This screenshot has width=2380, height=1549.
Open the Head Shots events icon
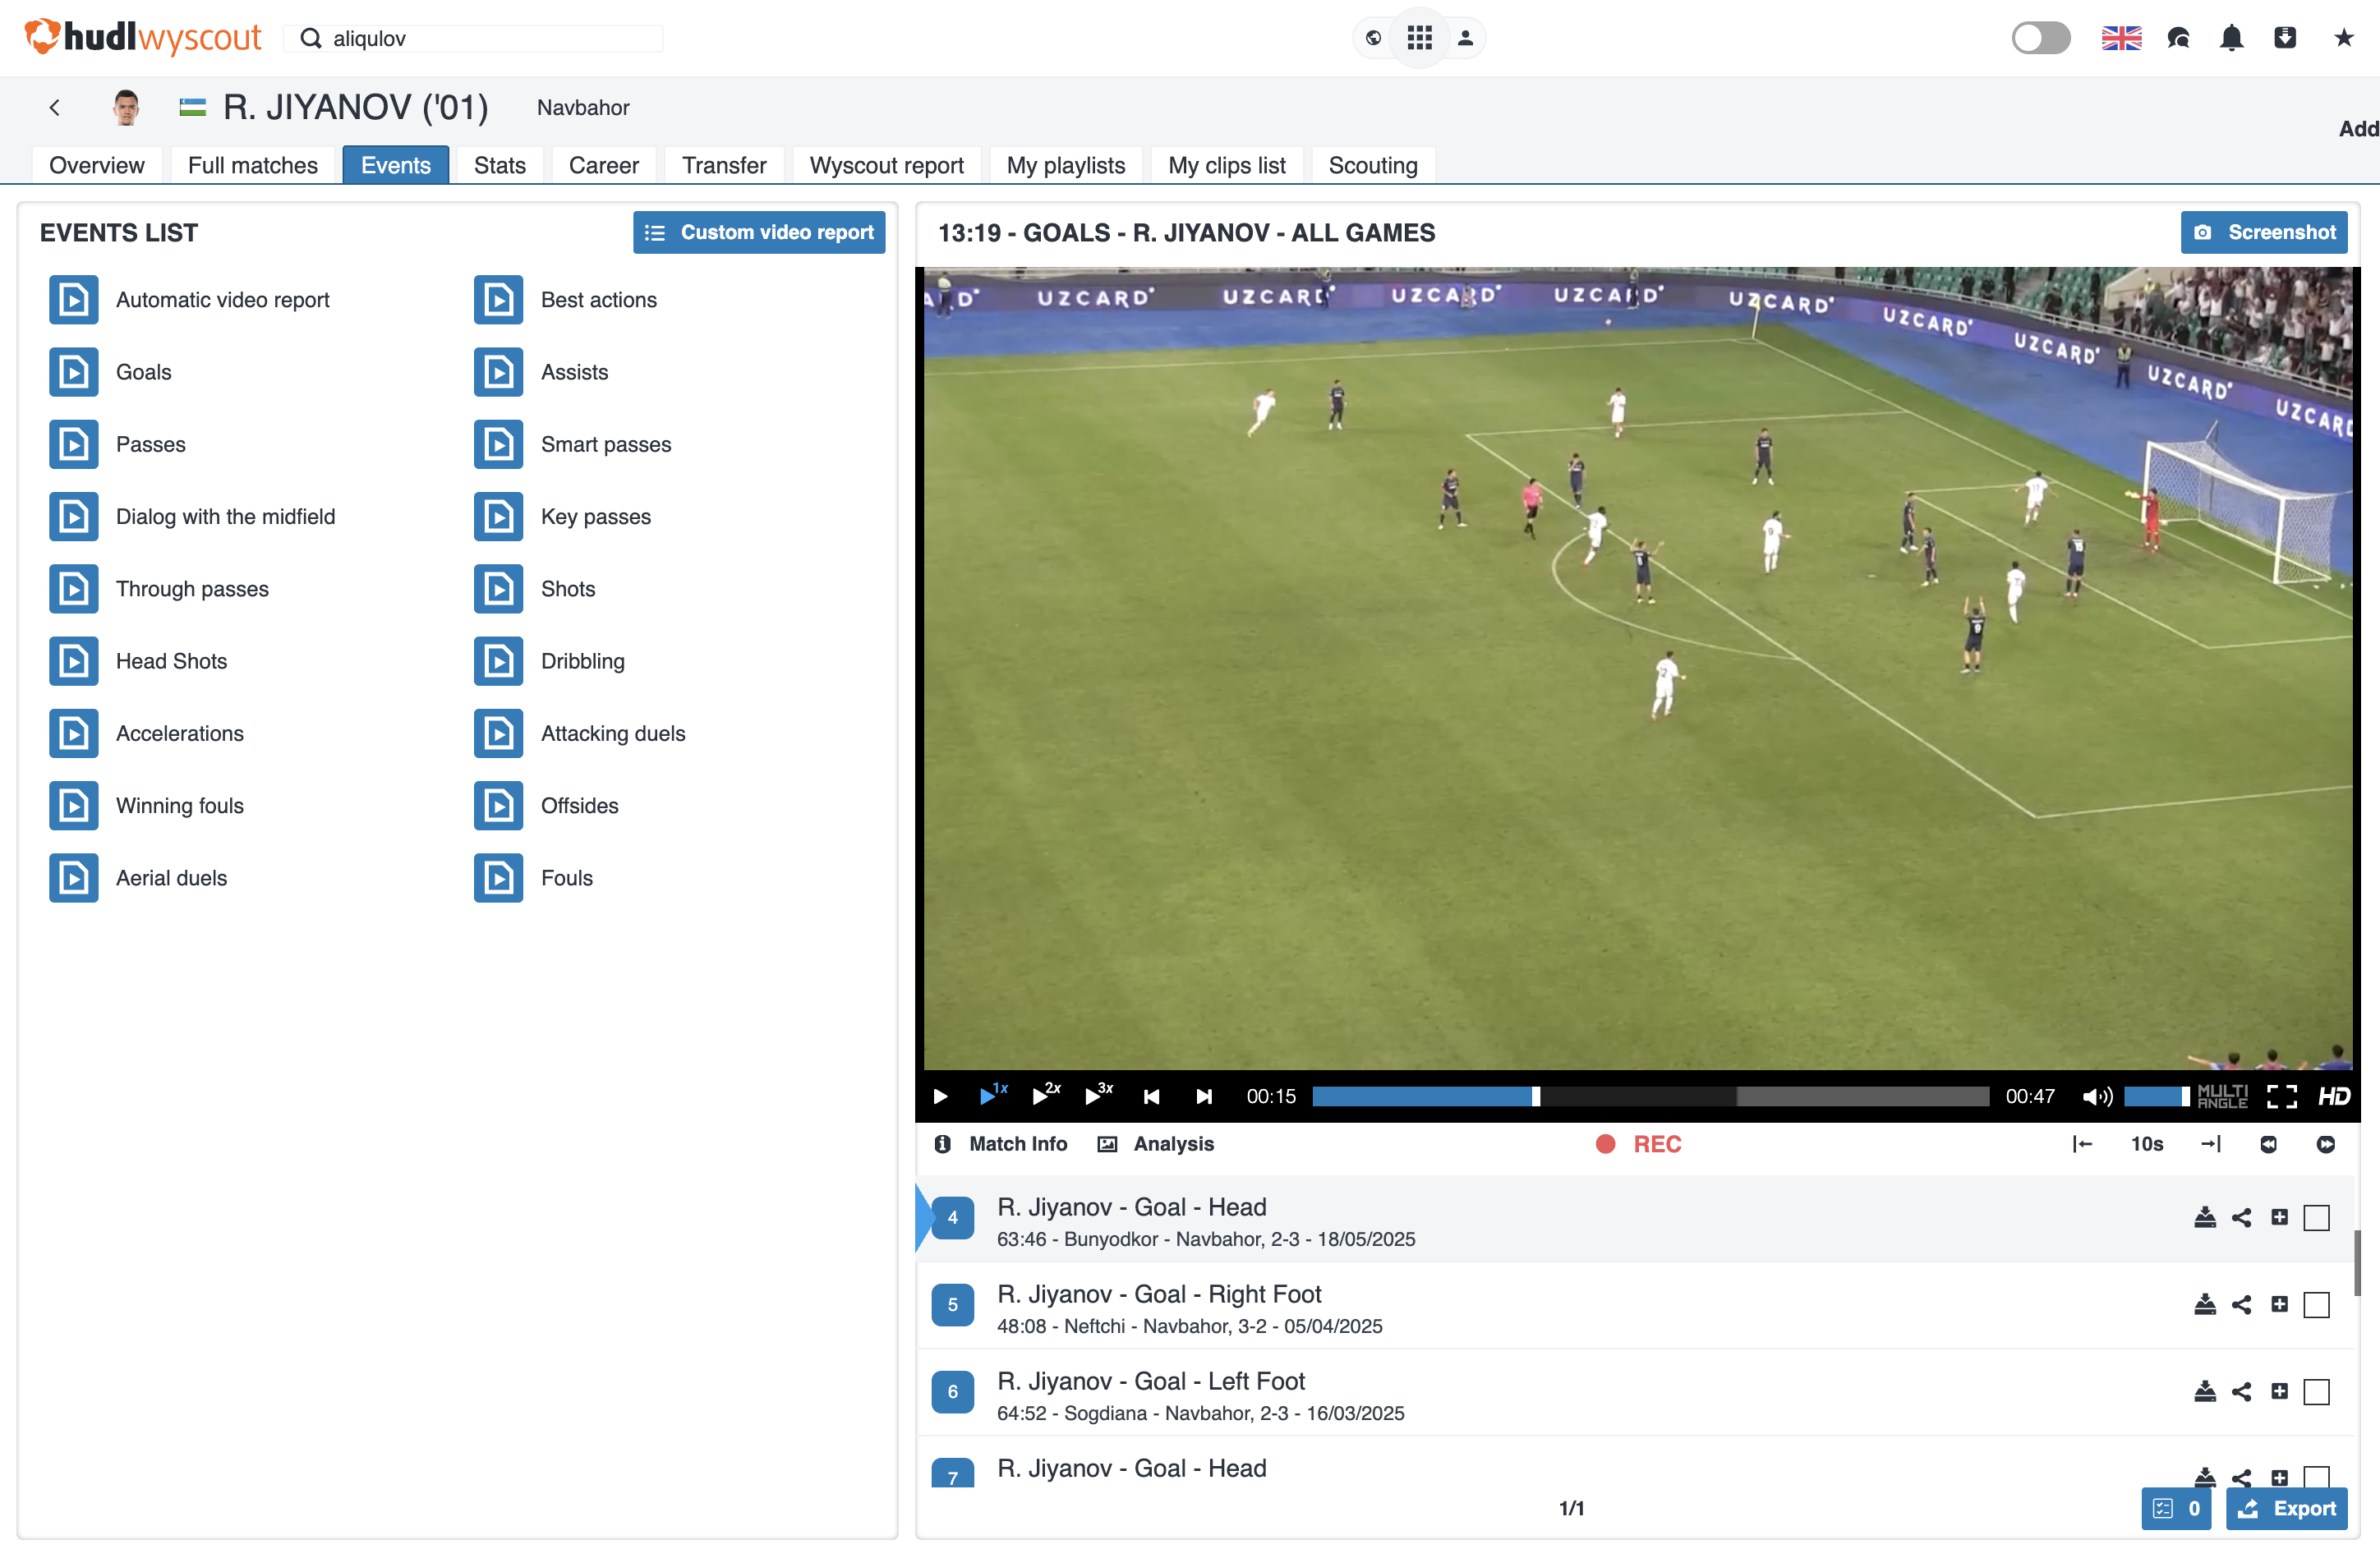coord(73,661)
